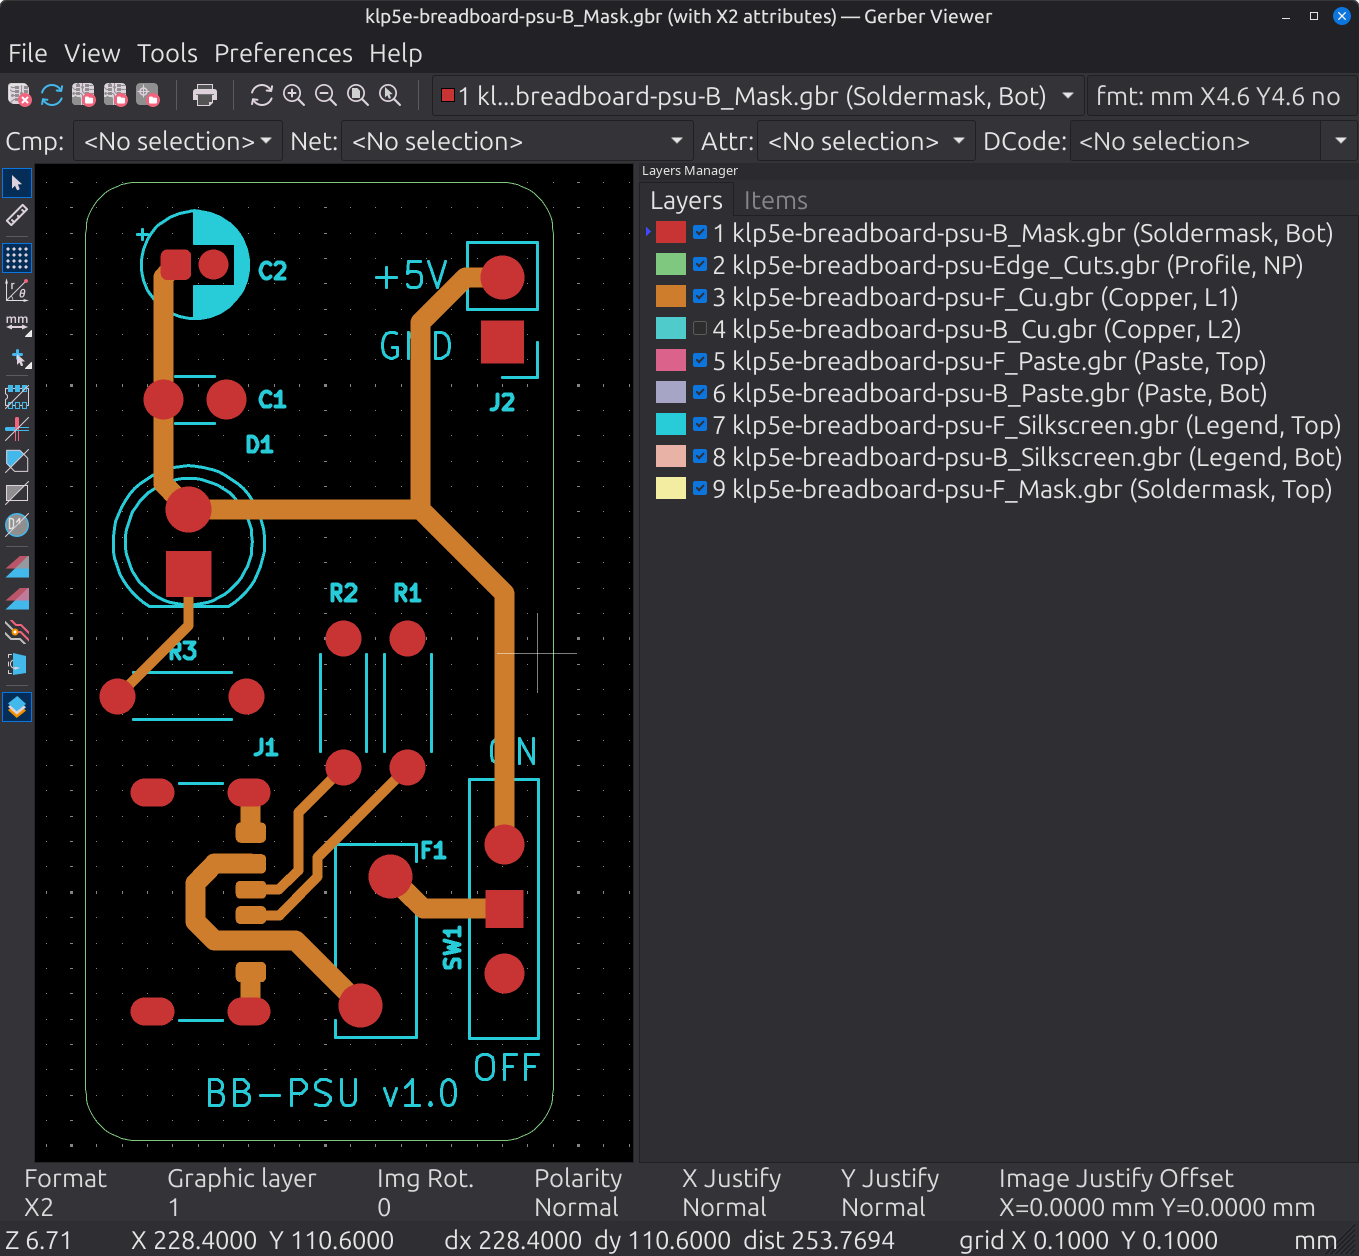Open the Attr attribute dropdown
Viewport: 1359px width, 1256px height.
pos(866,141)
